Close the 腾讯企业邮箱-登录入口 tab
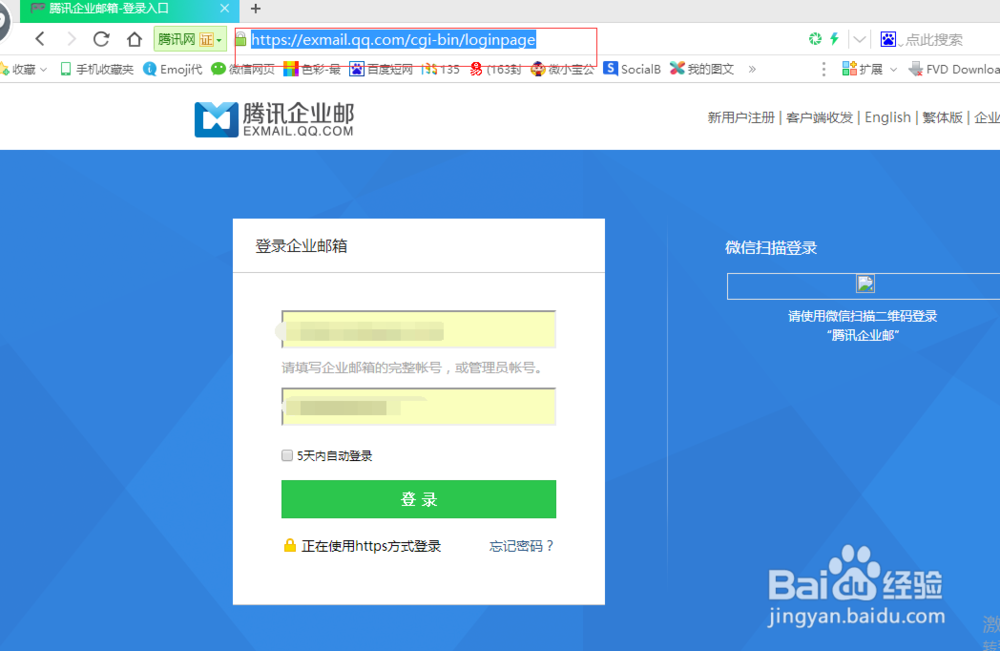 (224, 8)
